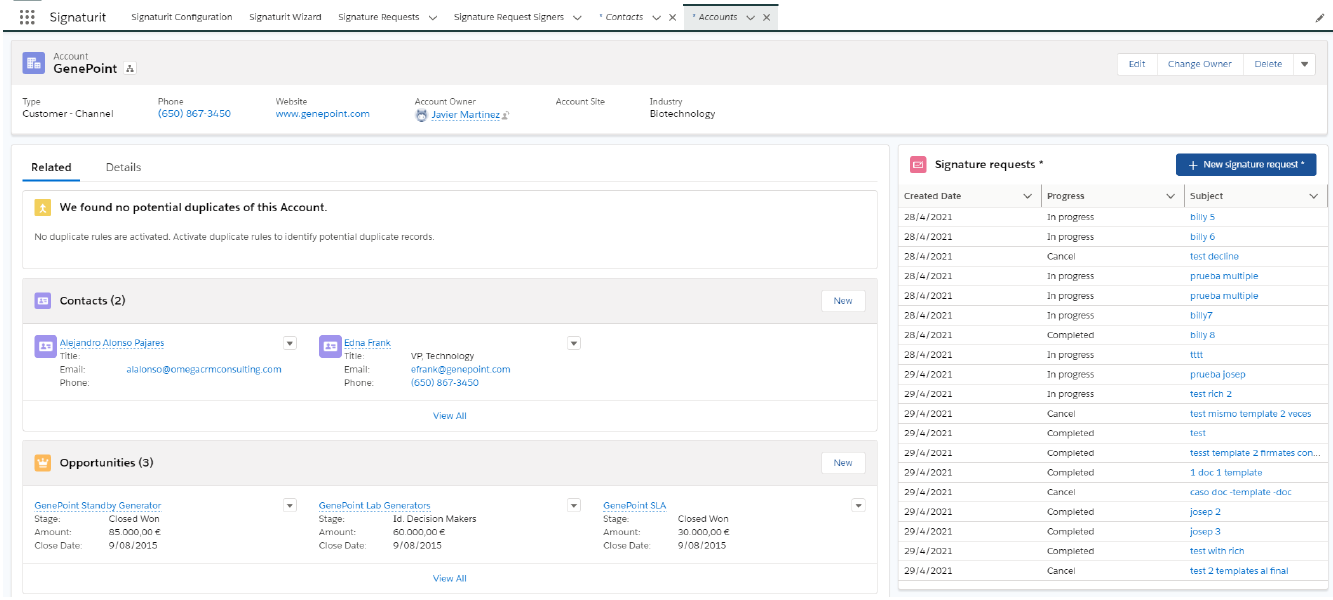Viewport: 1333px width, 600px height.
Task: Click the pencil edit icon in nav bar
Action: [1320, 18]
